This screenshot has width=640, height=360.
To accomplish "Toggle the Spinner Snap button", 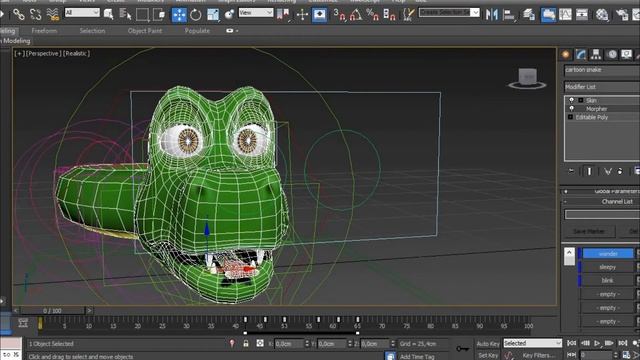I will click(x=389, y=15).
